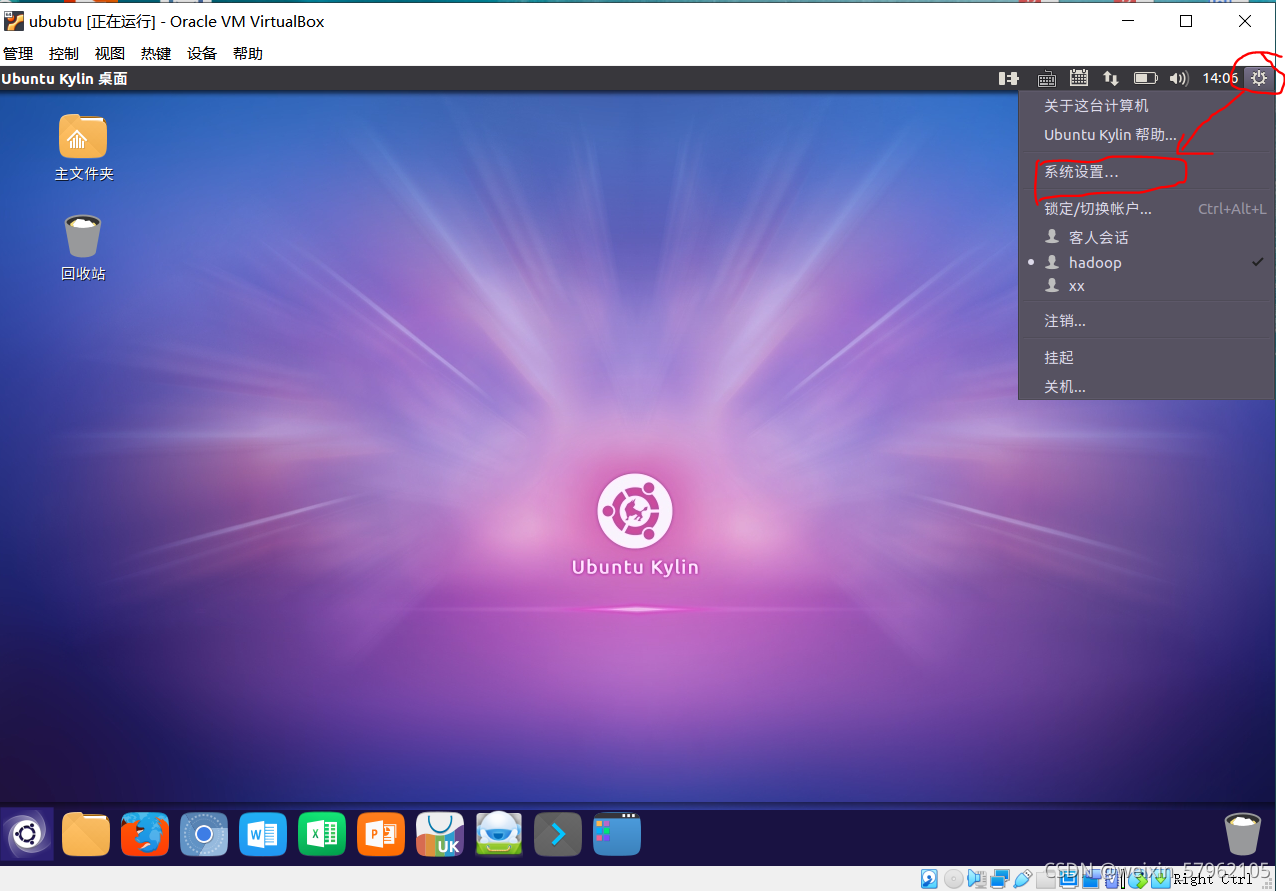Open the volume indicator in the top panel
The image size is (1285, 891).
(1179, 78)
